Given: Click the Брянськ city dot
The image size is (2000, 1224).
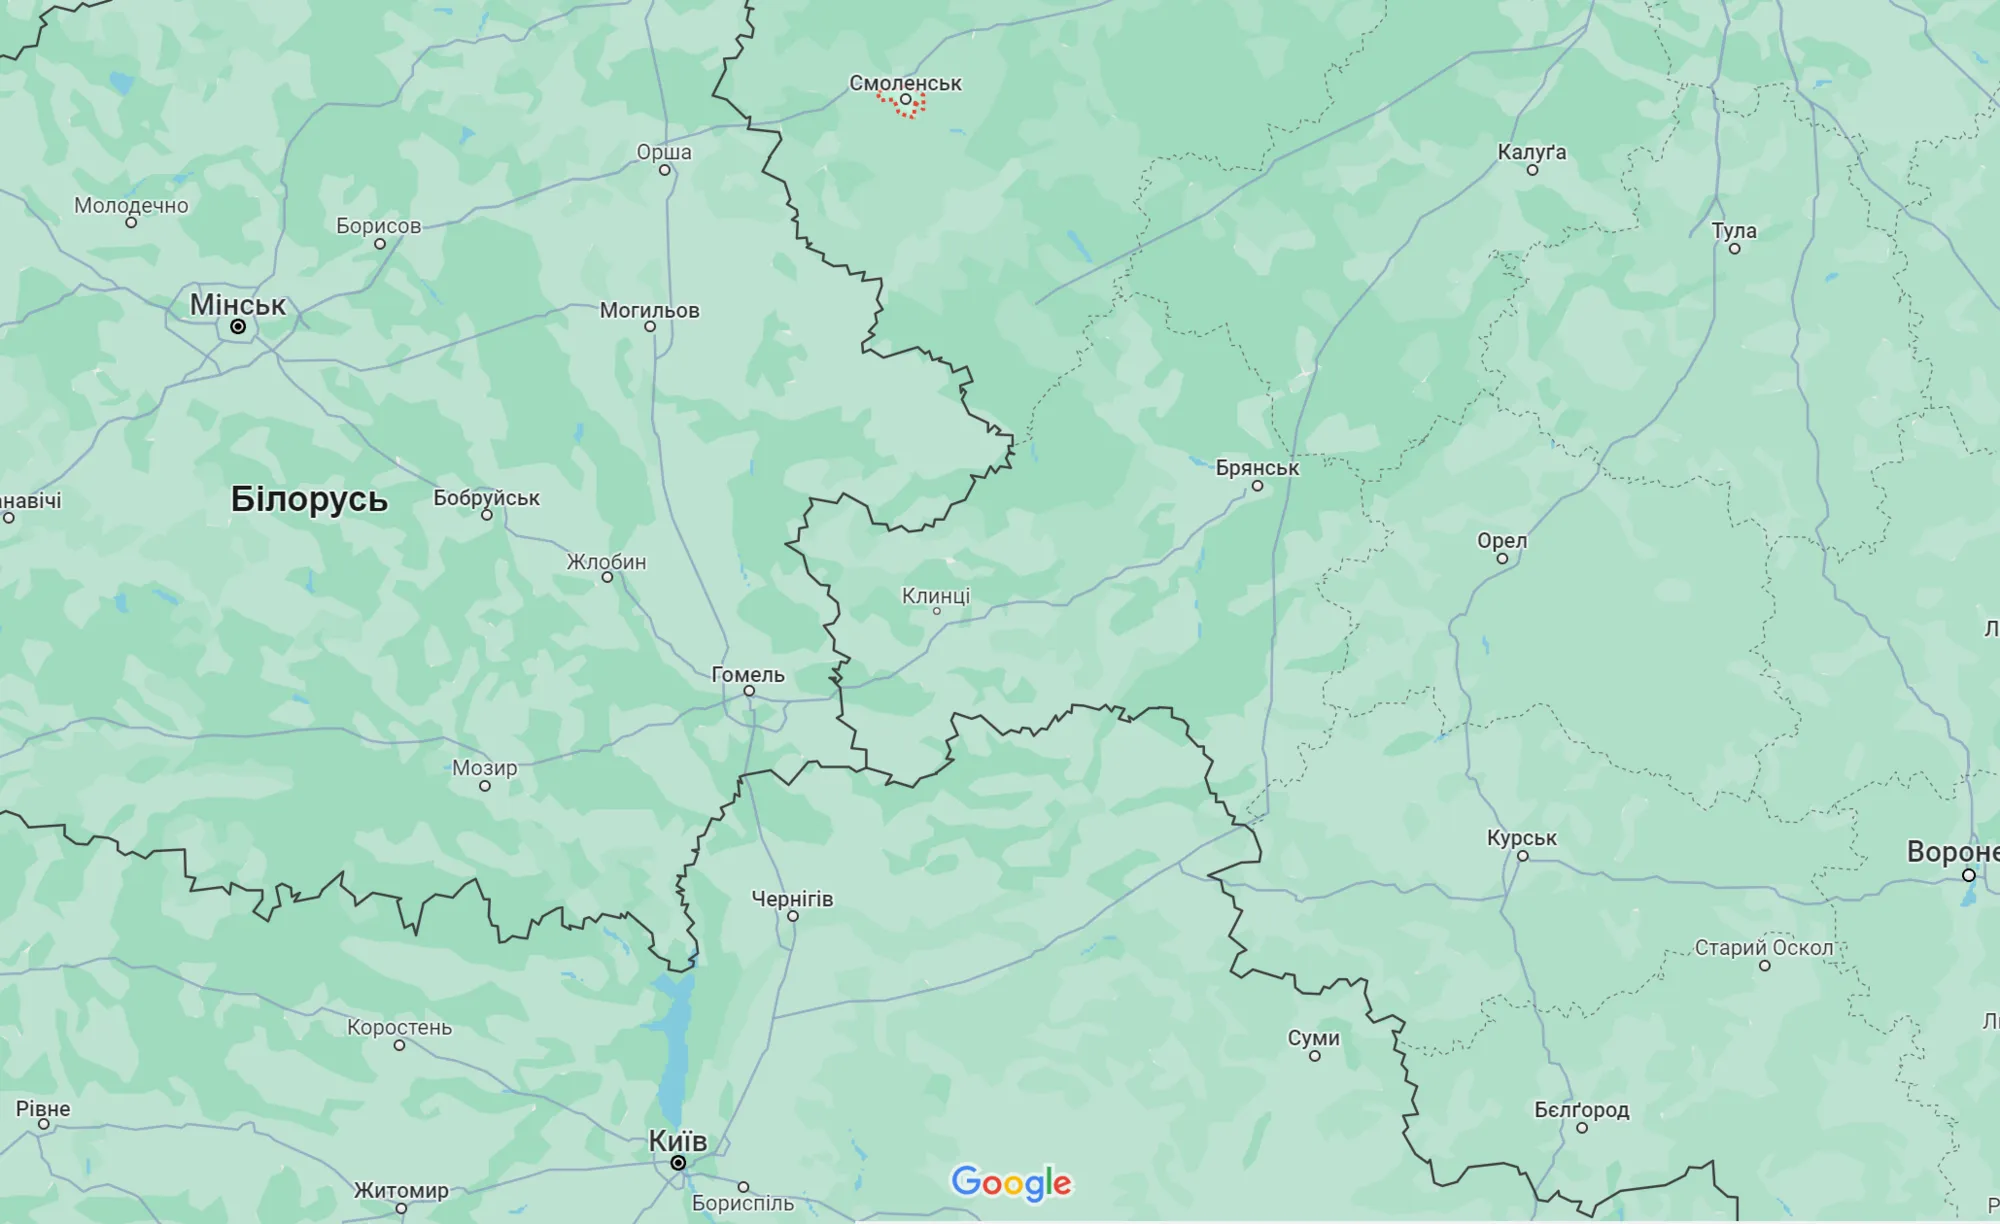Looking at the screenshot, I should [x=1258, y=486].
